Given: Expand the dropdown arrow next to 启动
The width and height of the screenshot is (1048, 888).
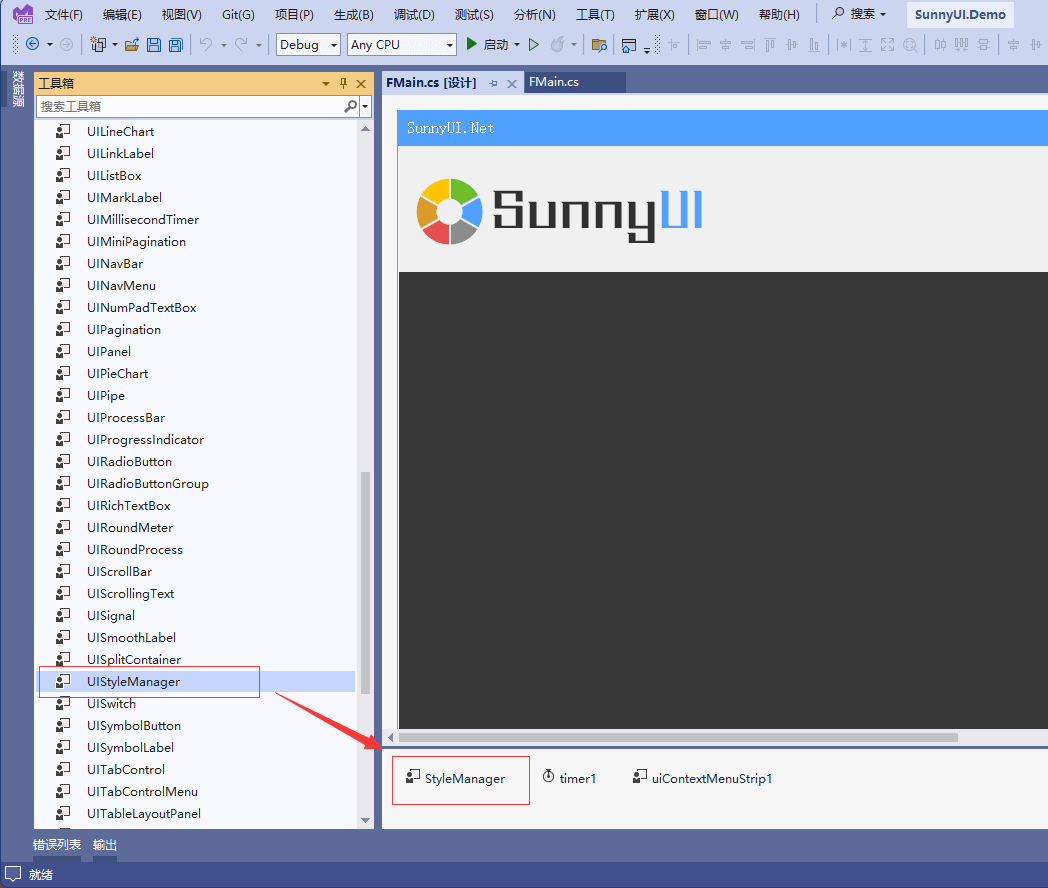Looking at the screenshot, I should pos(517,45).
